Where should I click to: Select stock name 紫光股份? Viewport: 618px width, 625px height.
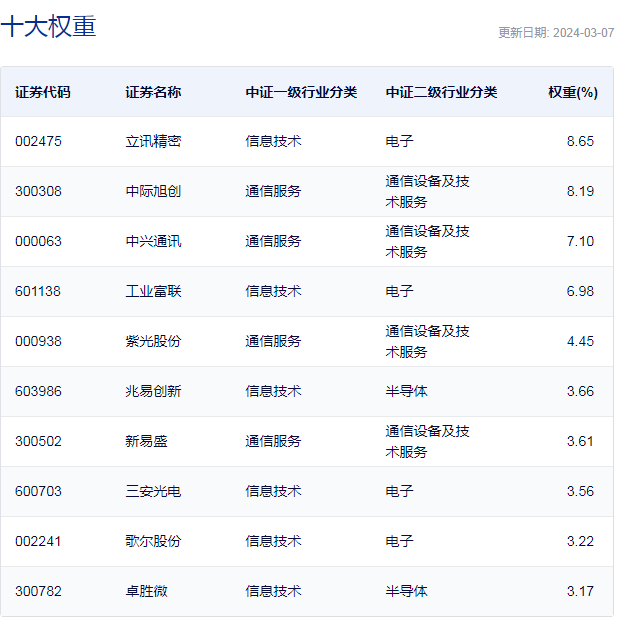153,341
